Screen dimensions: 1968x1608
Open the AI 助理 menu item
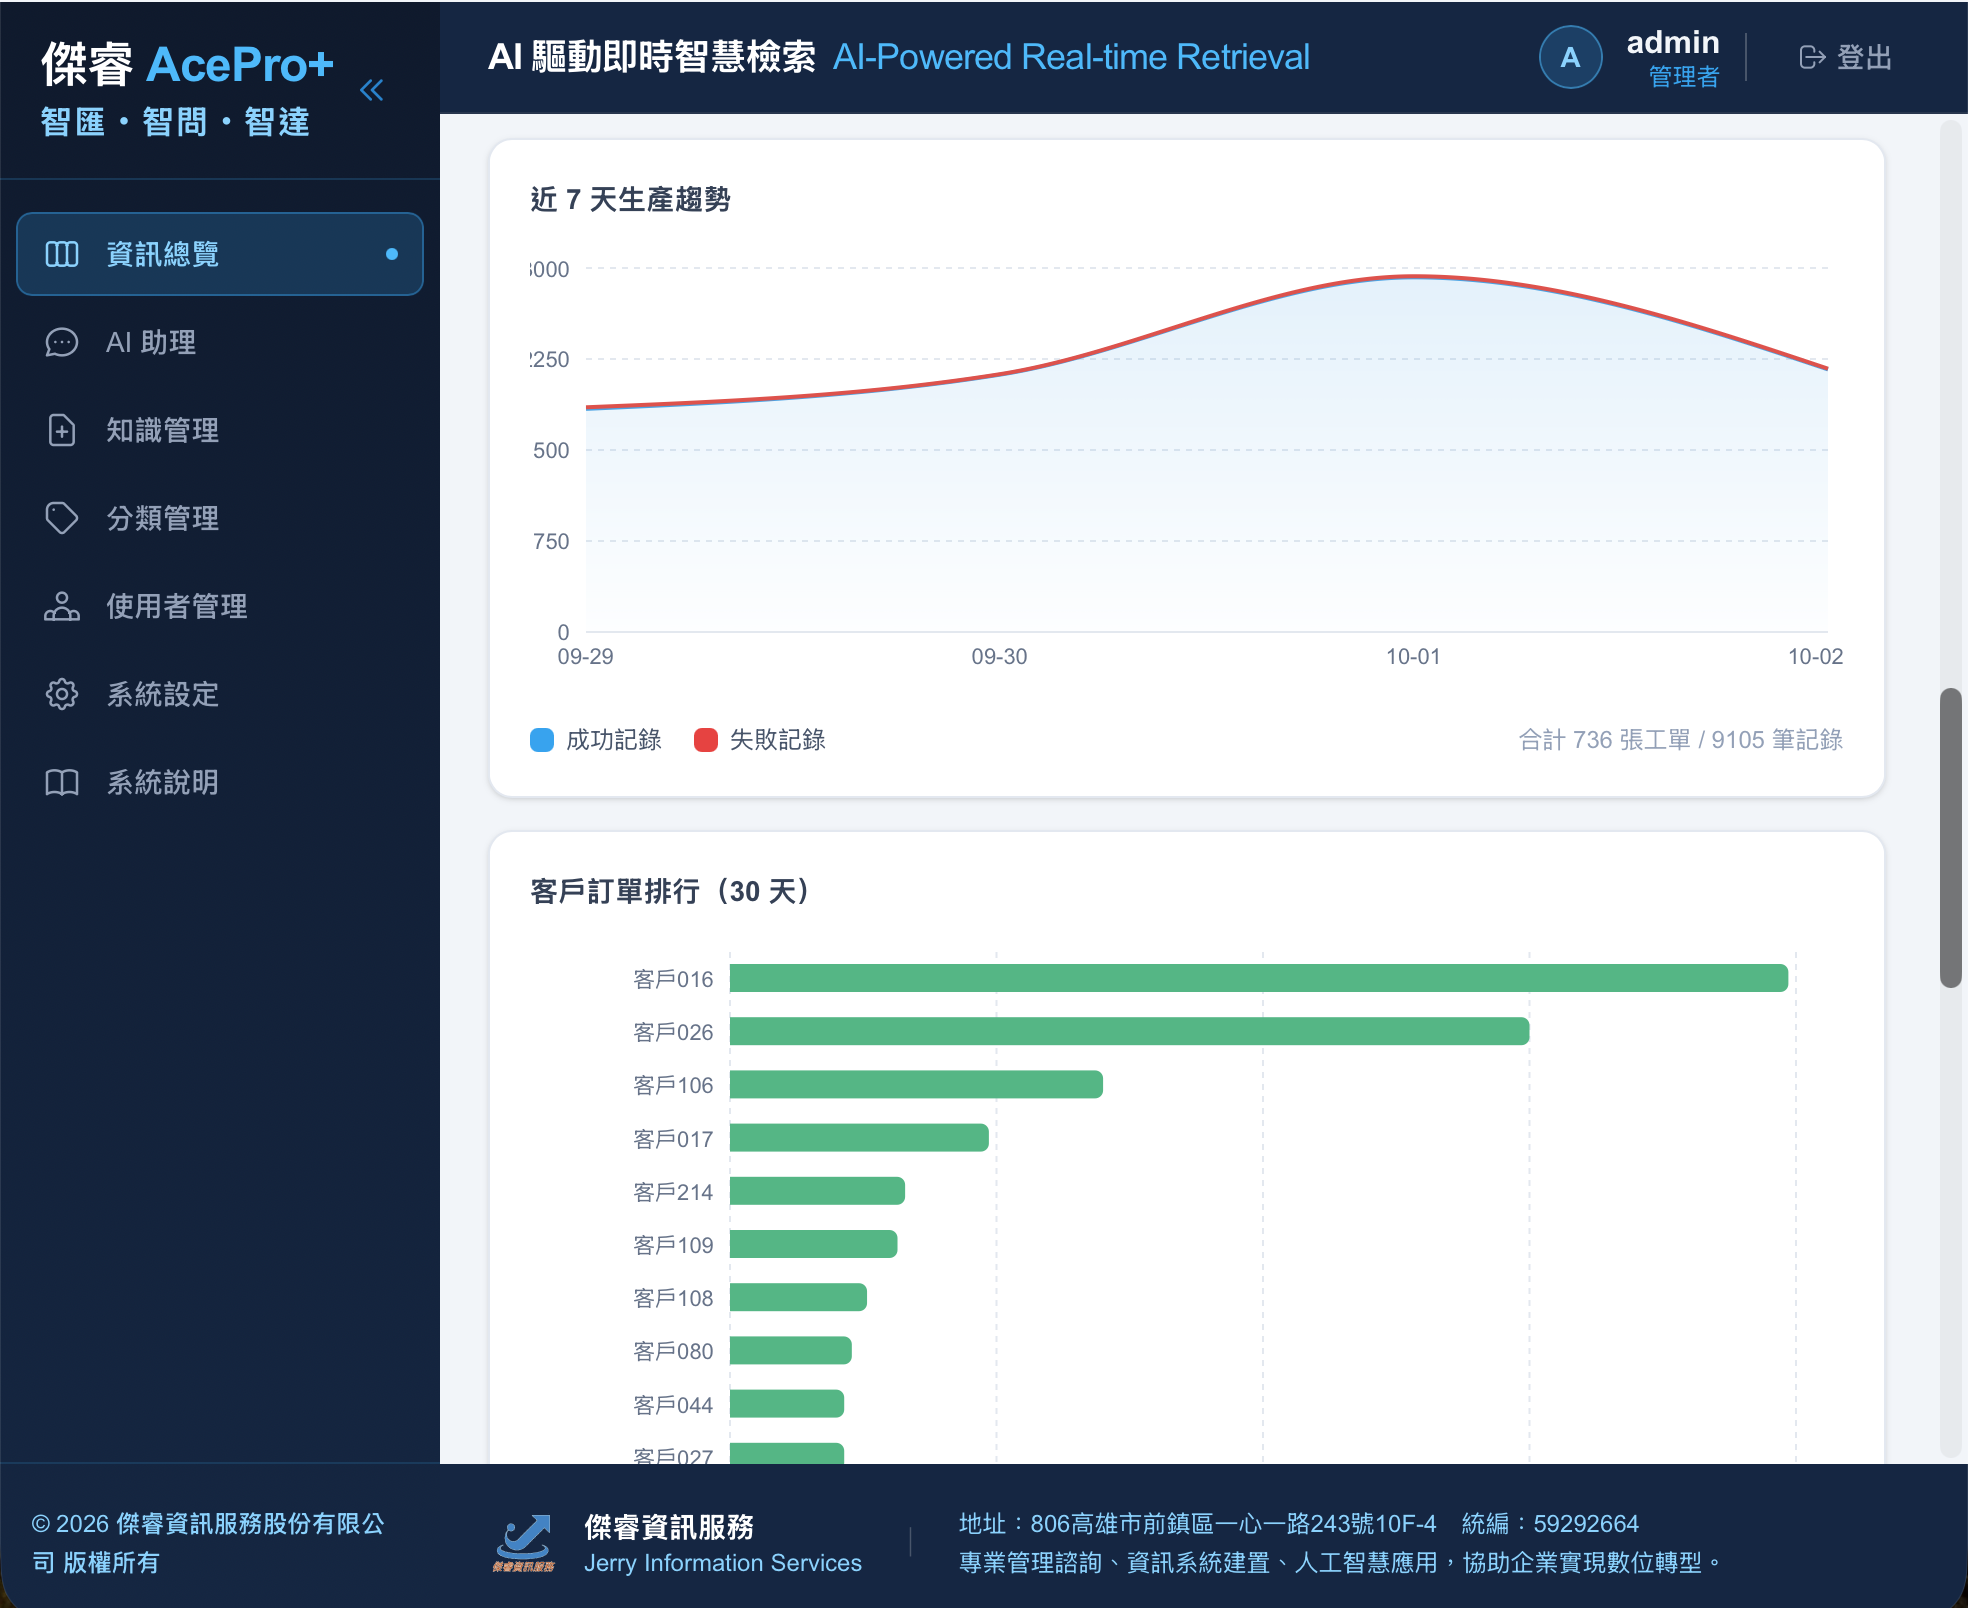click(x=220, y=342)
